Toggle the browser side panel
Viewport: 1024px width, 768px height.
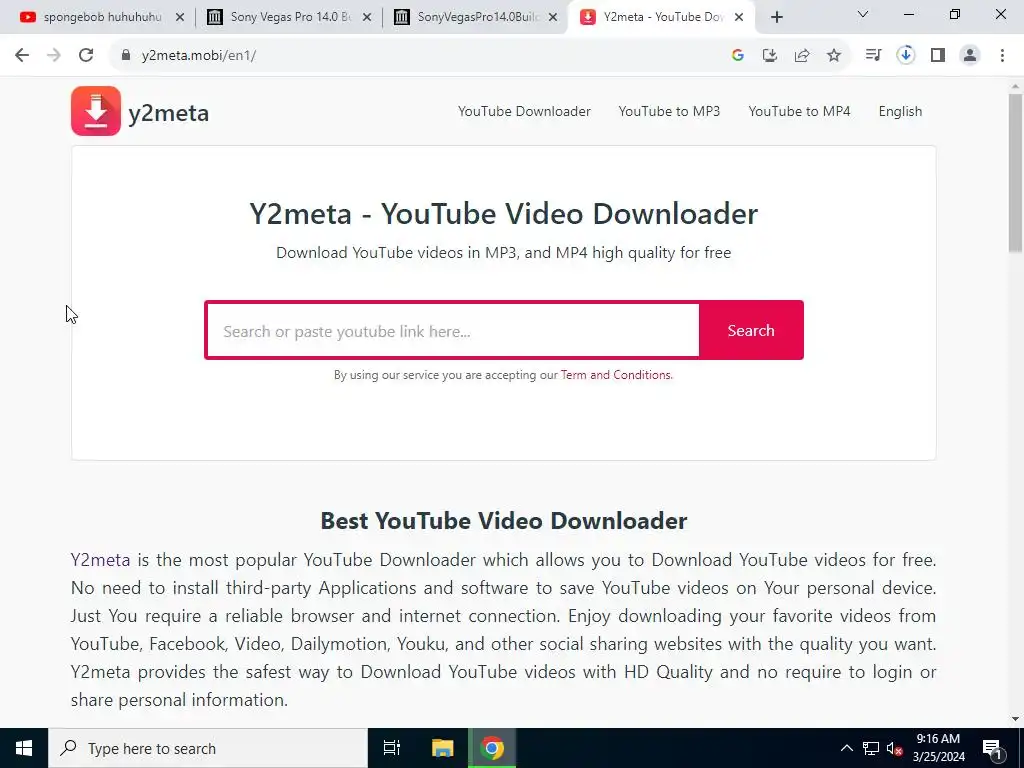pyautogui.click(x=938, y=56)
